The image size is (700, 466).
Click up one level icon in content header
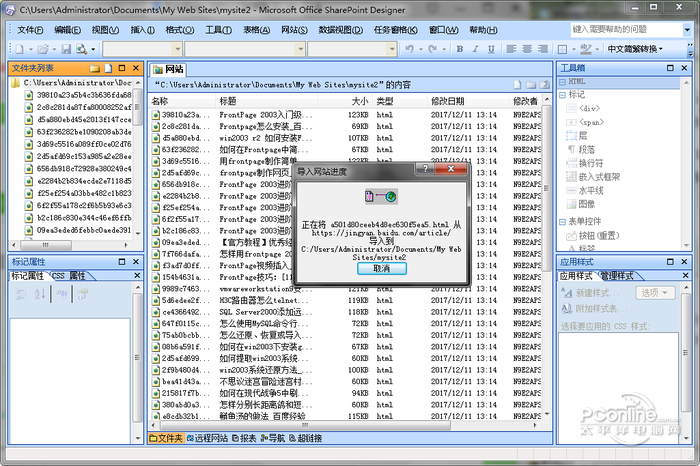coord(544,85)
